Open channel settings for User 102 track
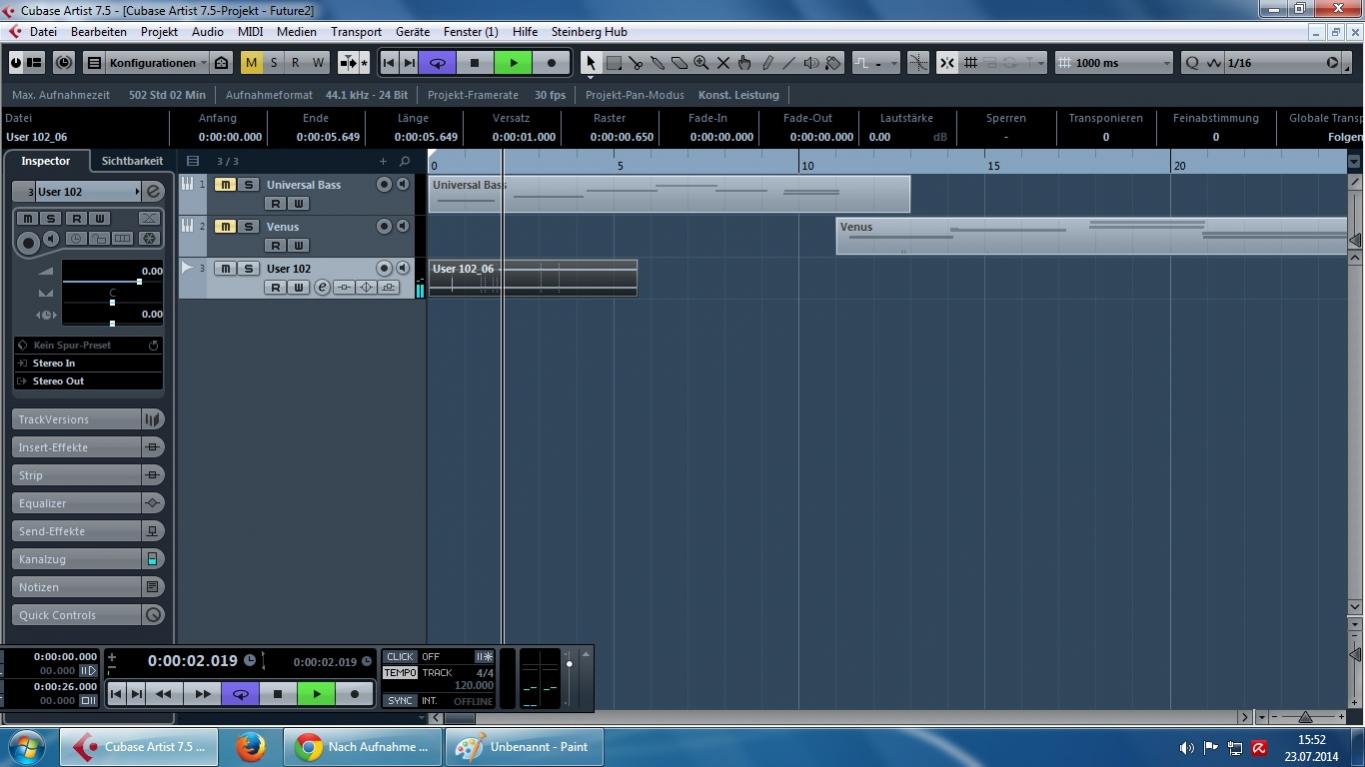1365x767 pixels. pyautogui.click(x=322, y=288)
